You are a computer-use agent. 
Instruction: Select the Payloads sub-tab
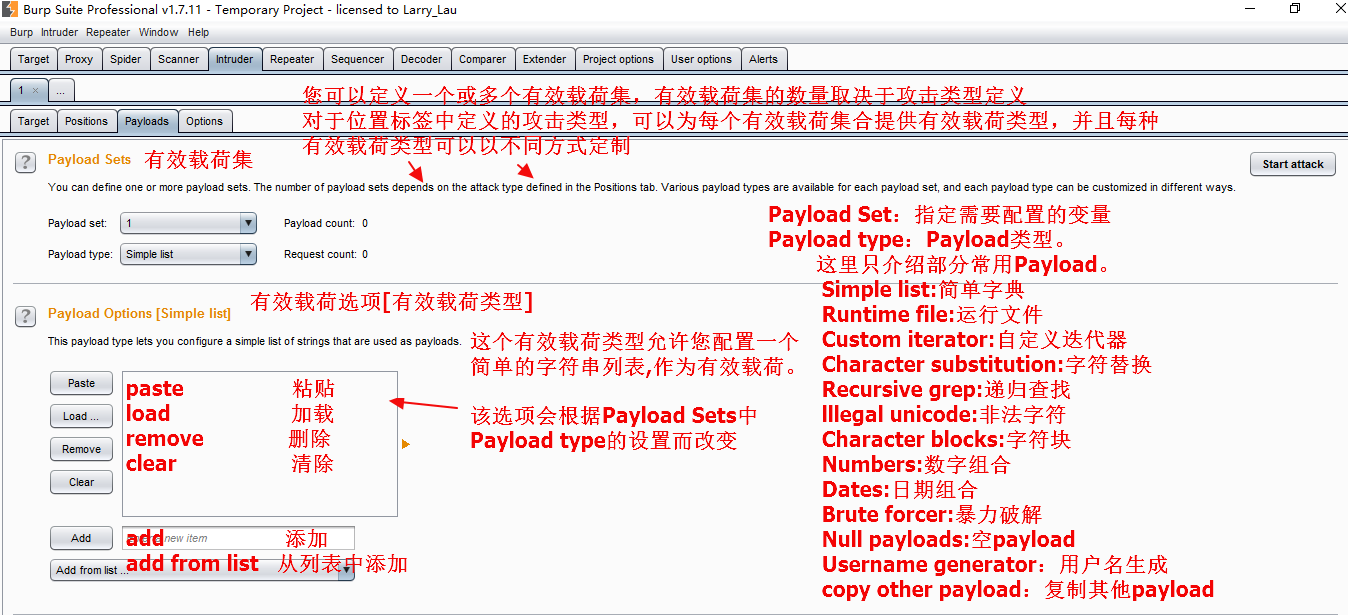pyautogui.click(x=147, y=121)
